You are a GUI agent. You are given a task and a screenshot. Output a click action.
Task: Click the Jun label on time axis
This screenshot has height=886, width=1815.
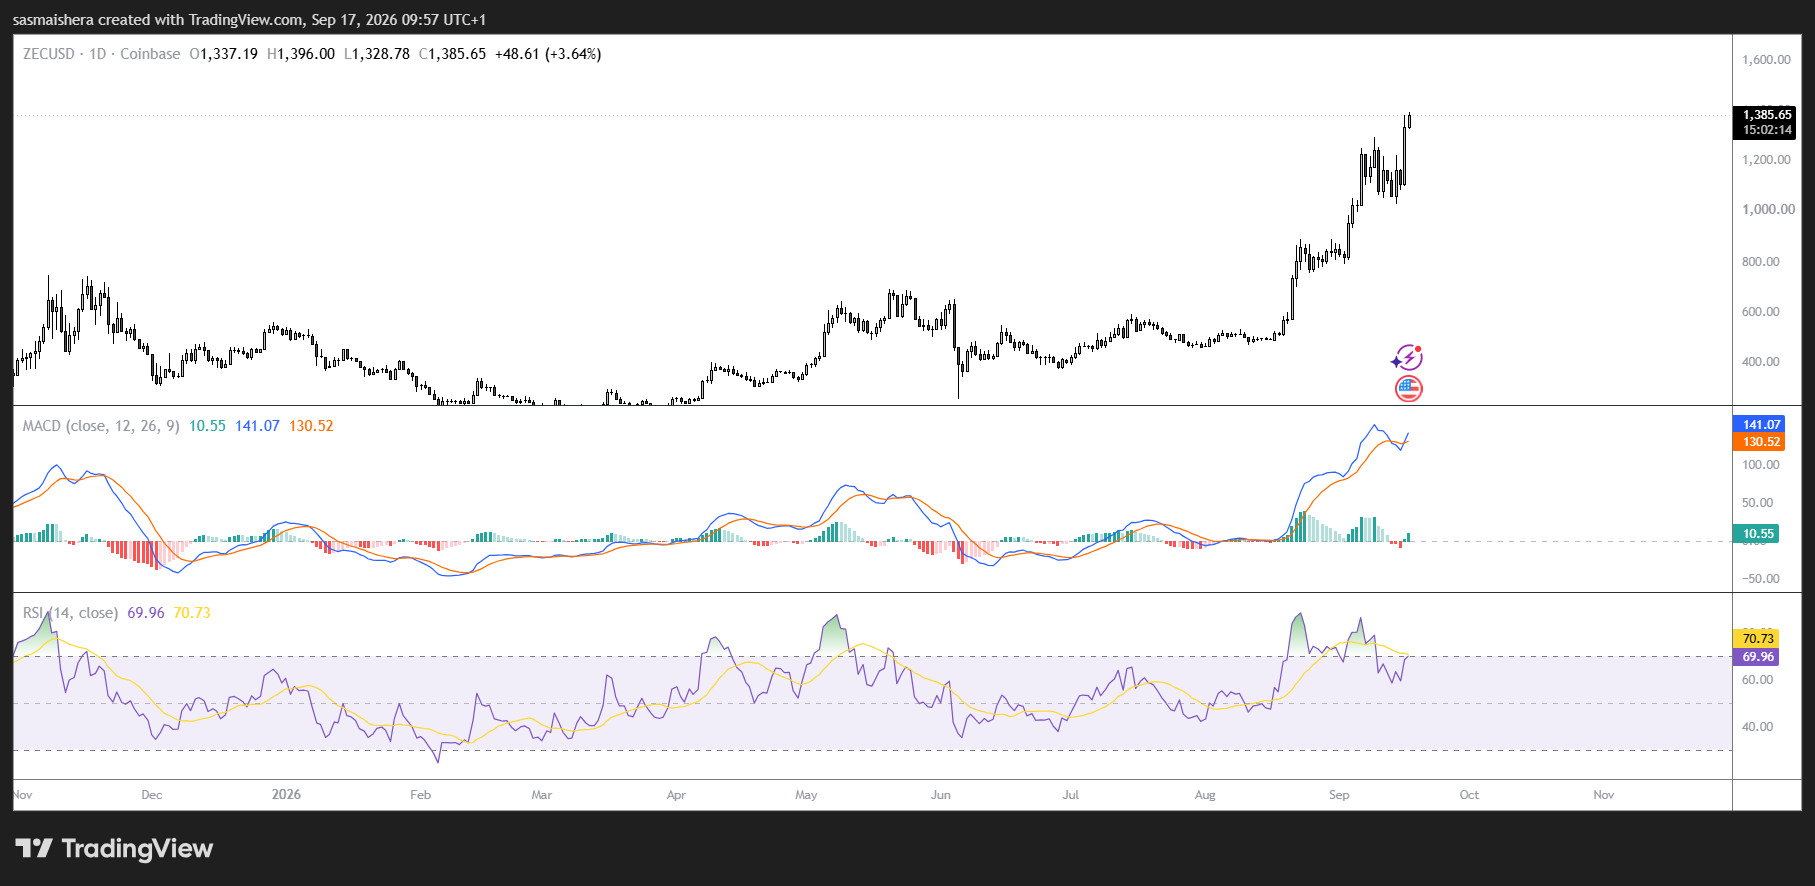point(941,795)
